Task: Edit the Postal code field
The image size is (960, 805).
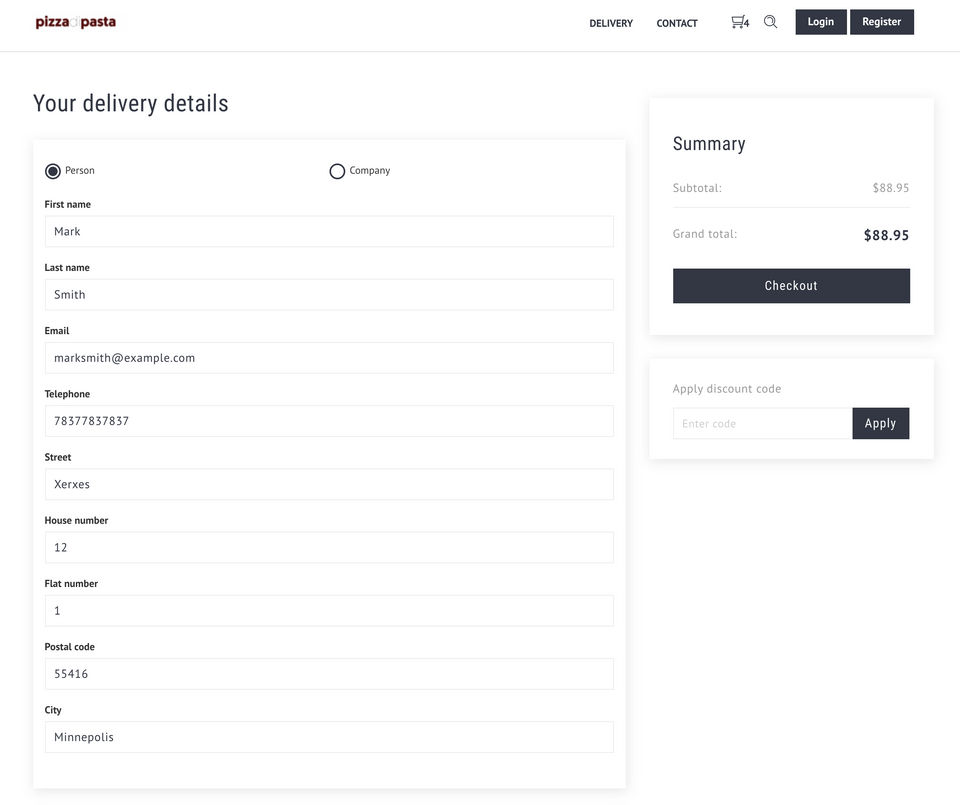Action: click(329, 674)
